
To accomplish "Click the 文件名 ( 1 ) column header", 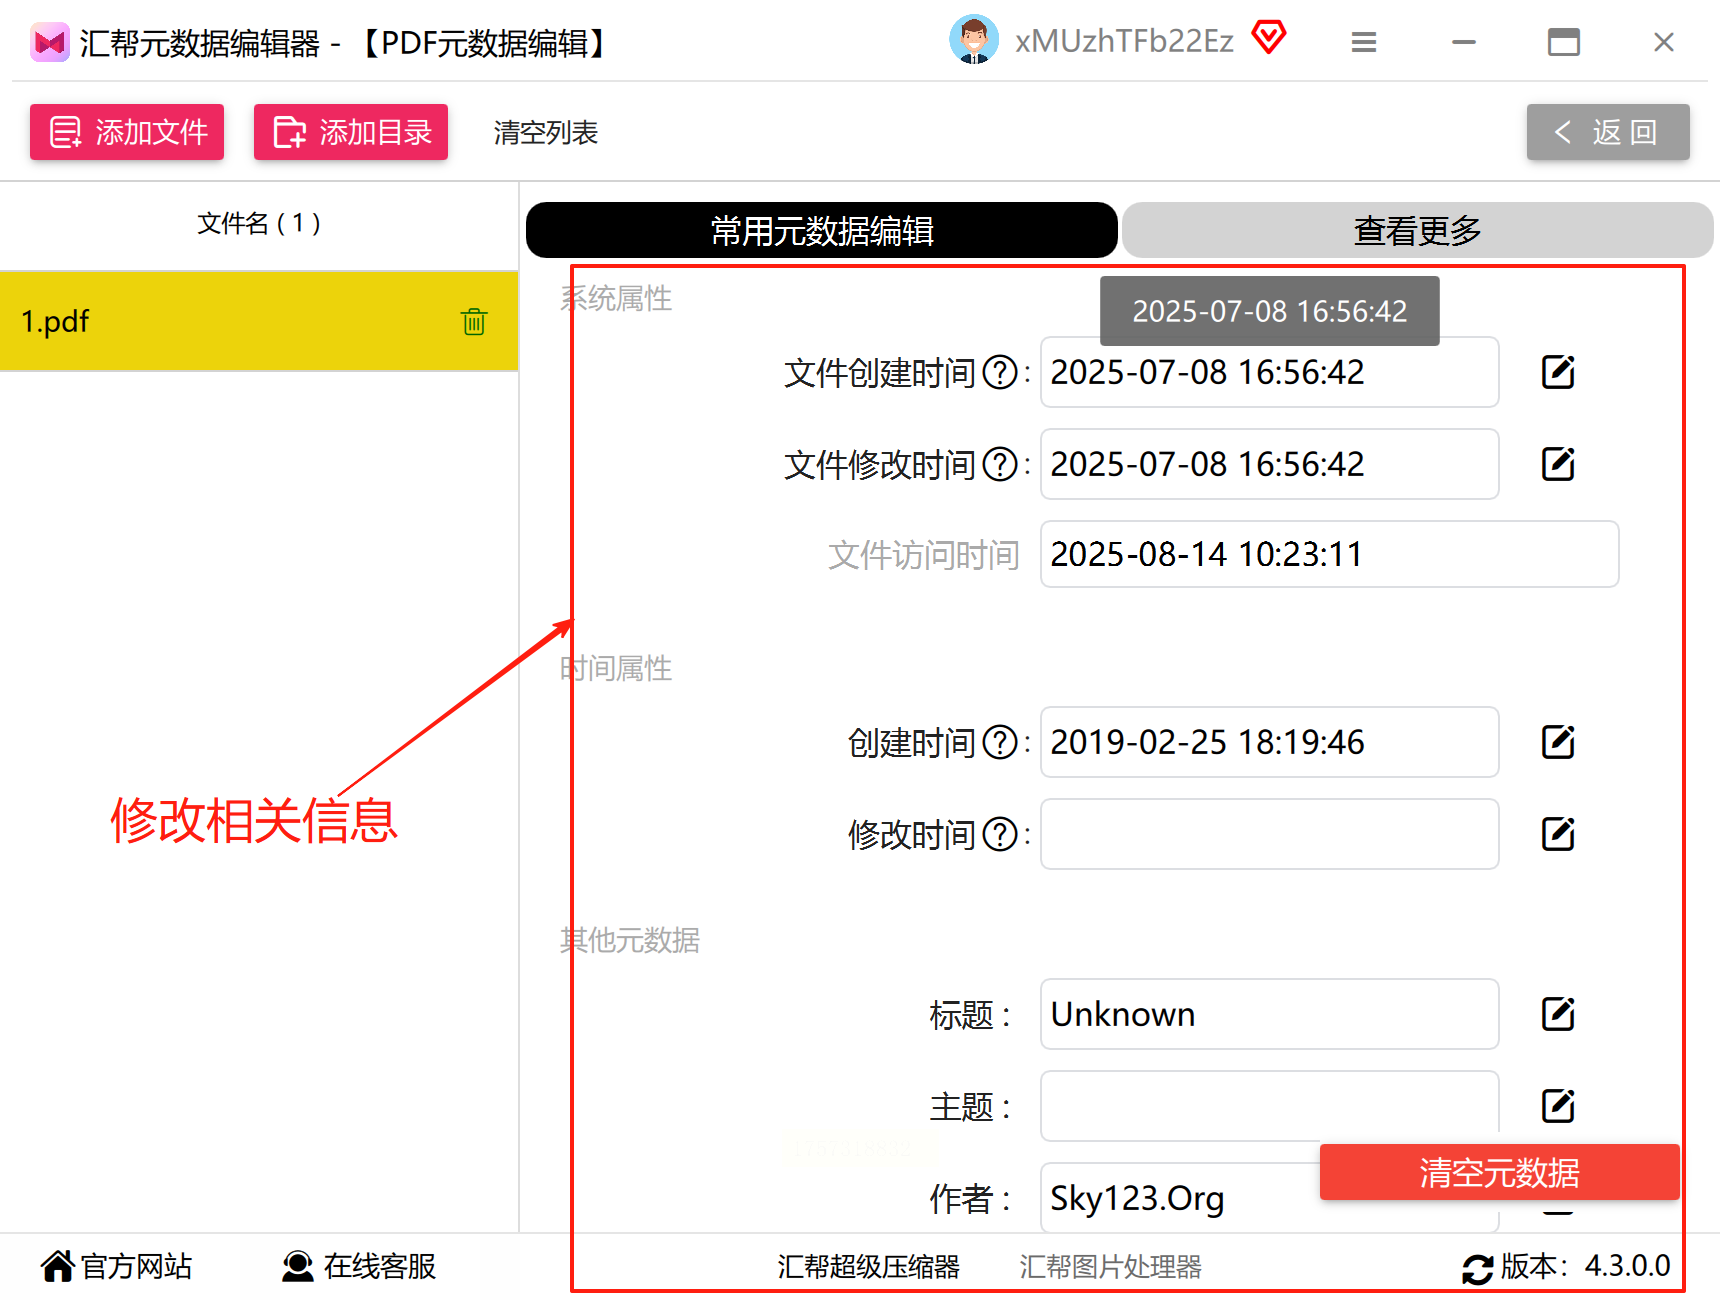I will point(258,223).
